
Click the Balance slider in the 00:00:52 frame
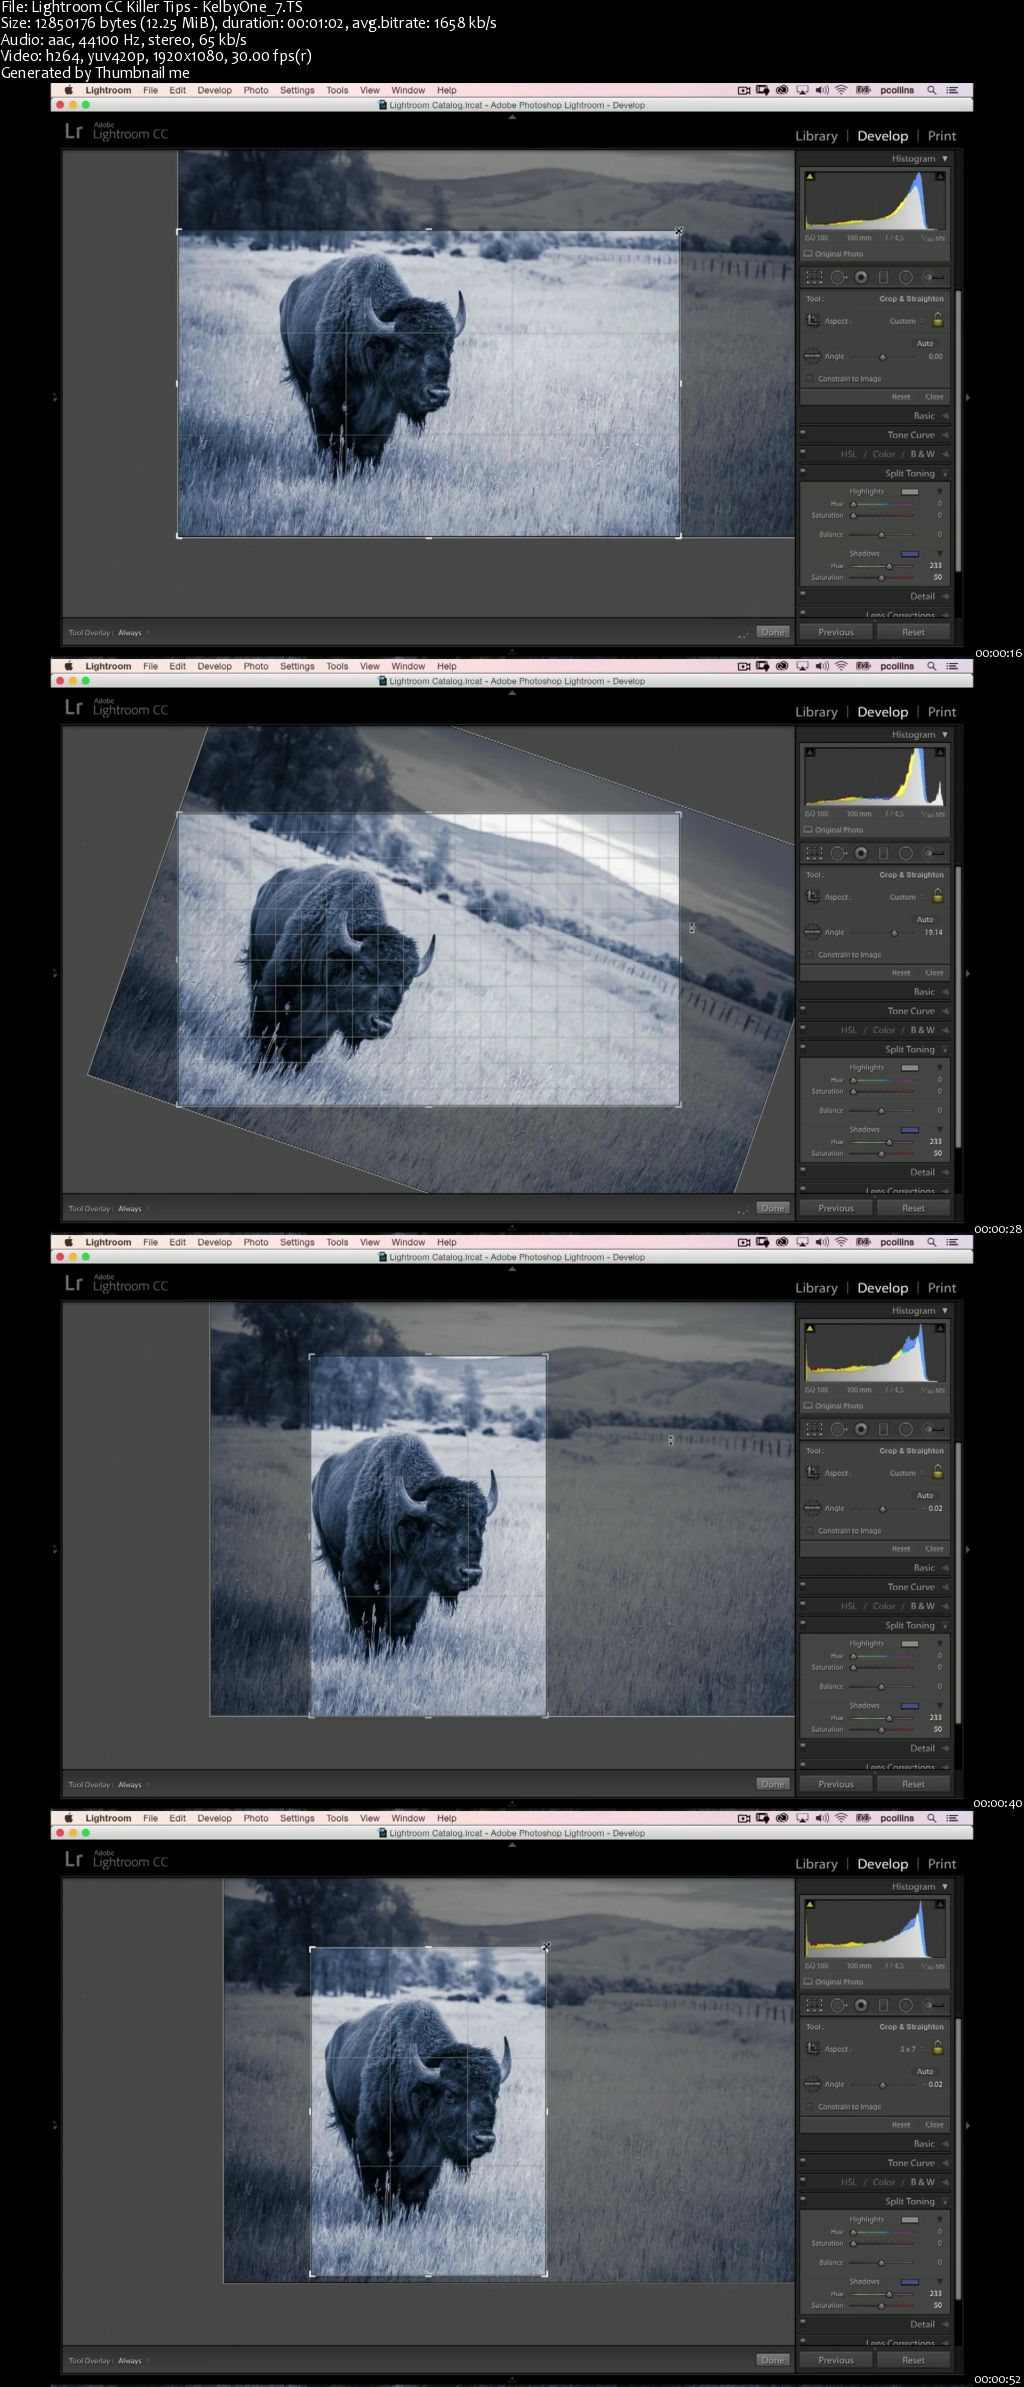[881, 2262]
